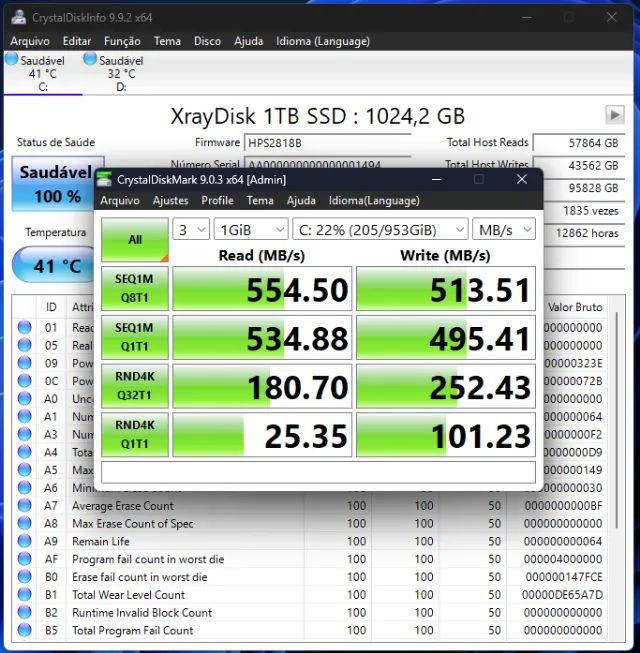This screenshot has height=653, width=640.
Task: Run all benchmarks with All button
Action: (135, 240)
